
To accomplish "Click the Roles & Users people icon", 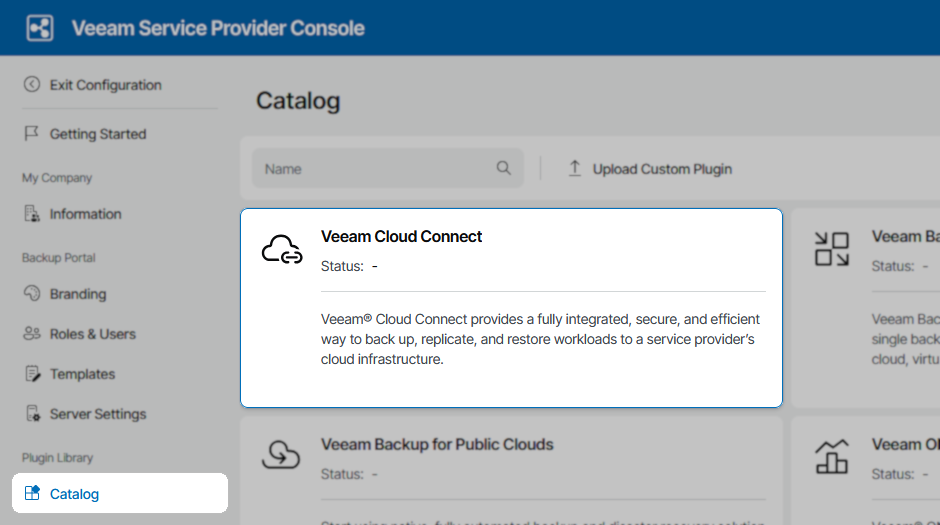I will [x=32, y=333].
